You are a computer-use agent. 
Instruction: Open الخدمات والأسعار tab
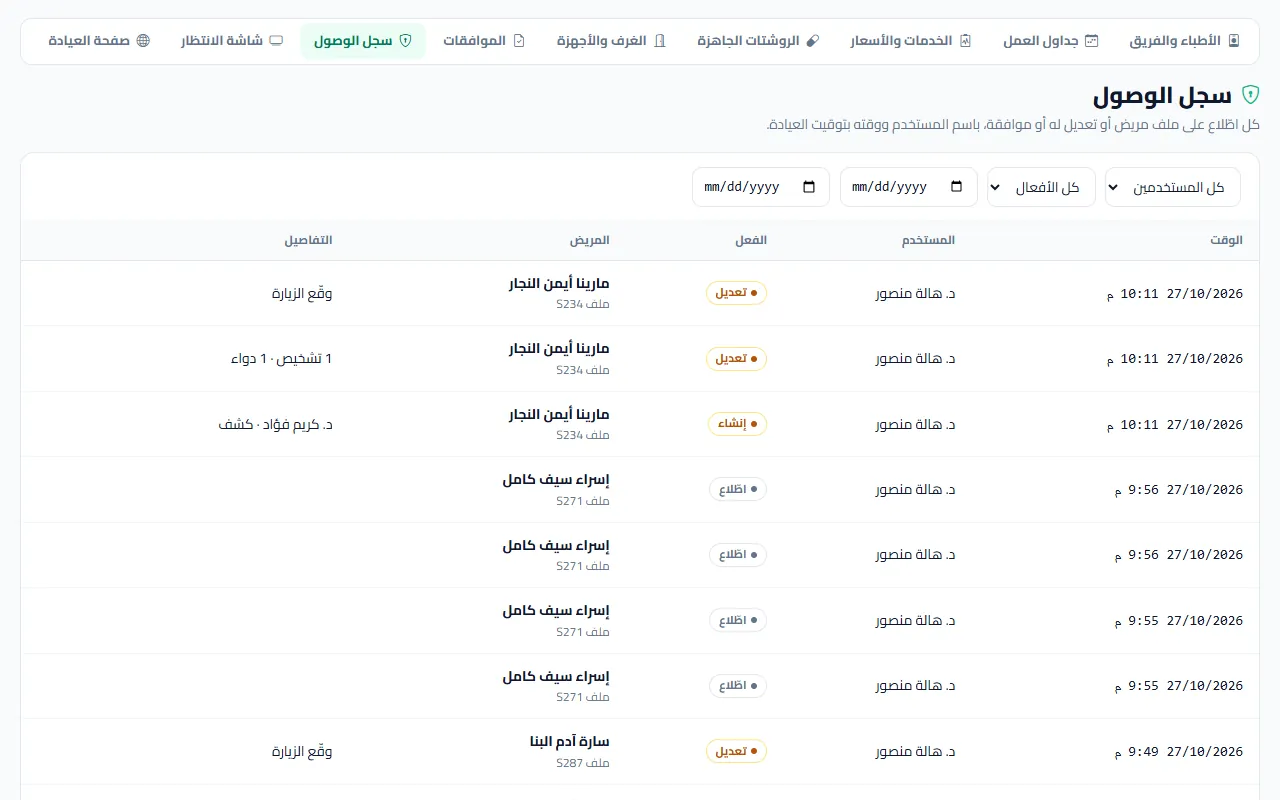point(910,41)
